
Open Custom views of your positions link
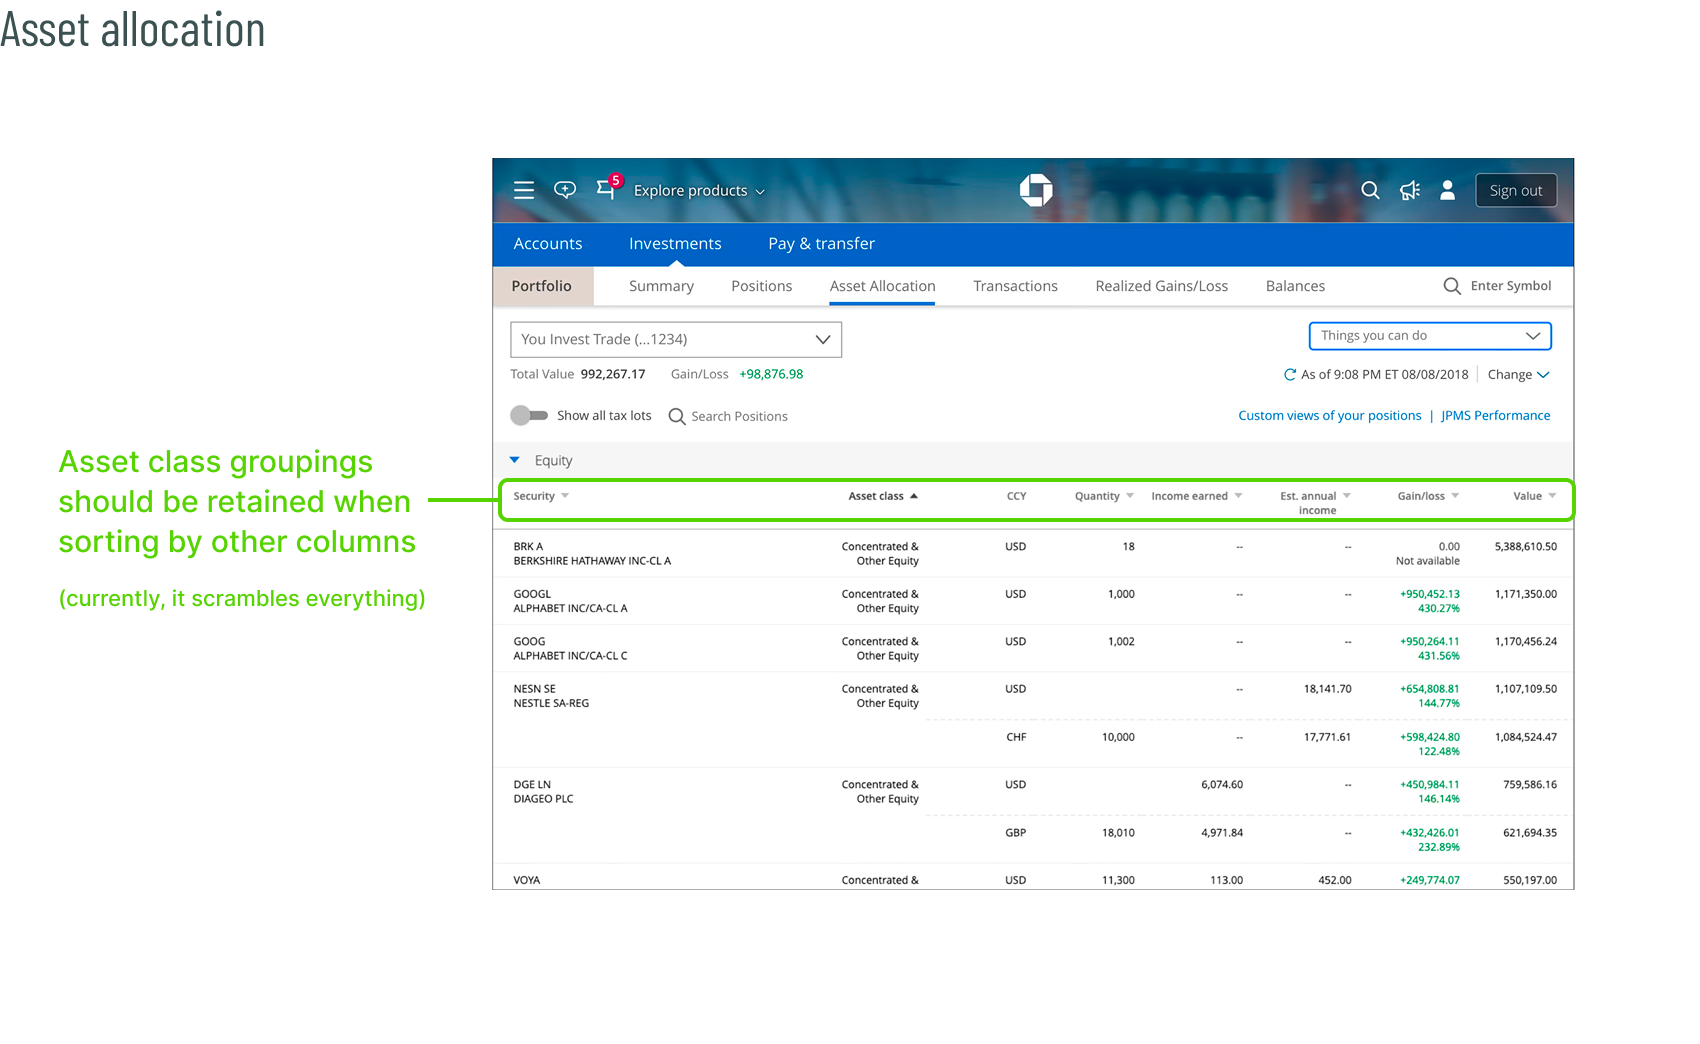pos(1329,416)
